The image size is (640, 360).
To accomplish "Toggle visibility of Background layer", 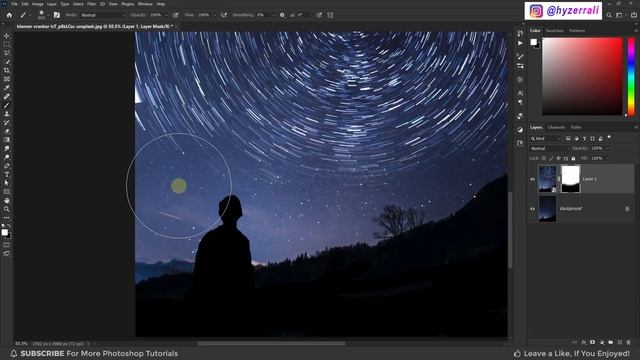I will click(x=532, y=209).
